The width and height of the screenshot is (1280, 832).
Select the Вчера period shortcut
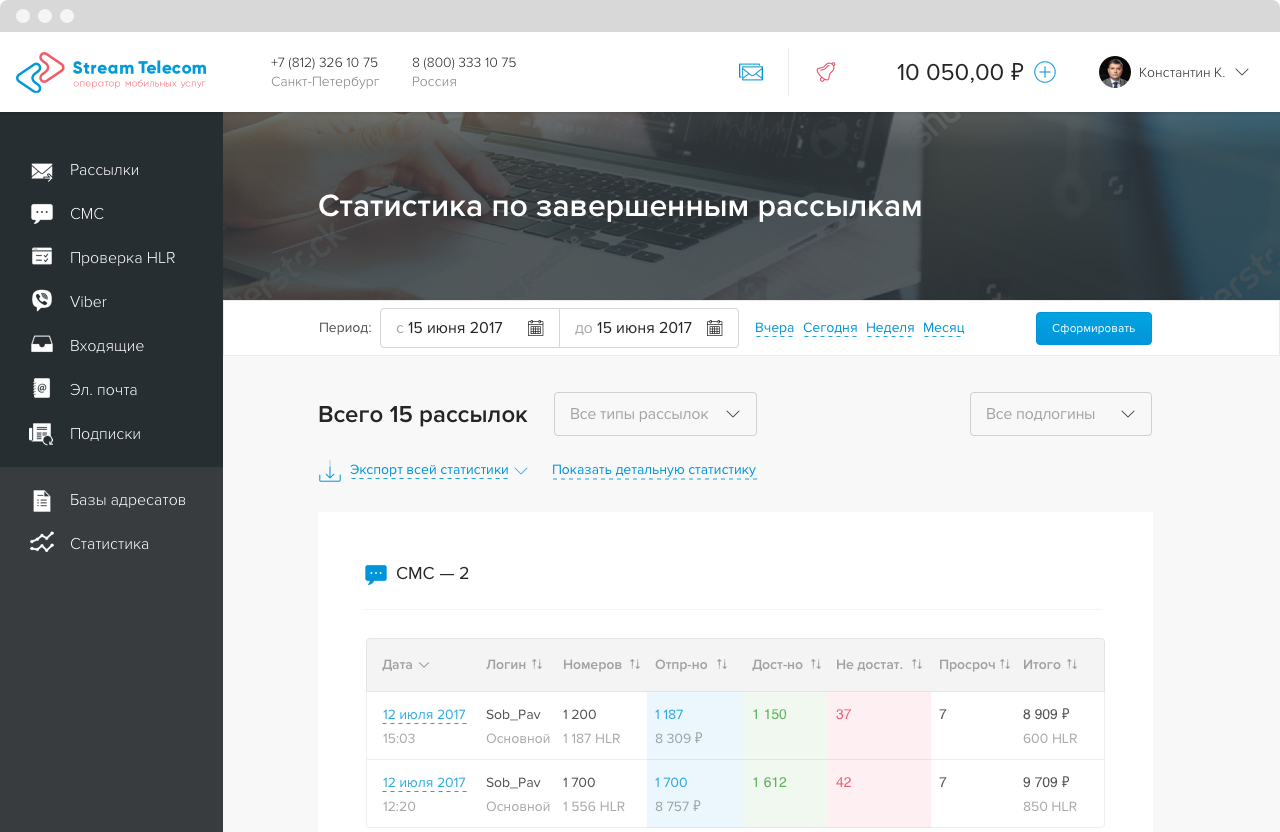[774, 328]
